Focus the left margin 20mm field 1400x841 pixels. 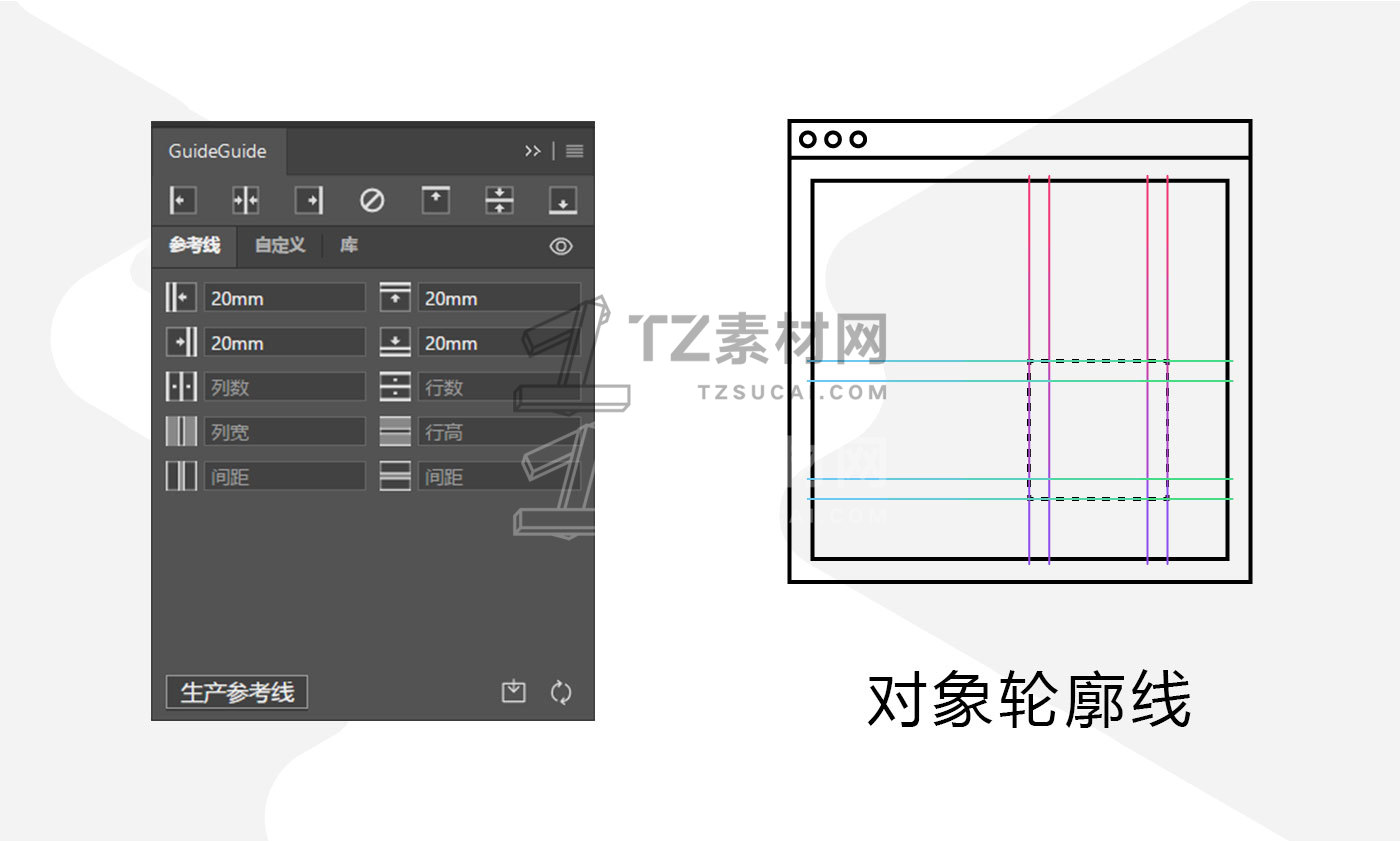point(285,298)
